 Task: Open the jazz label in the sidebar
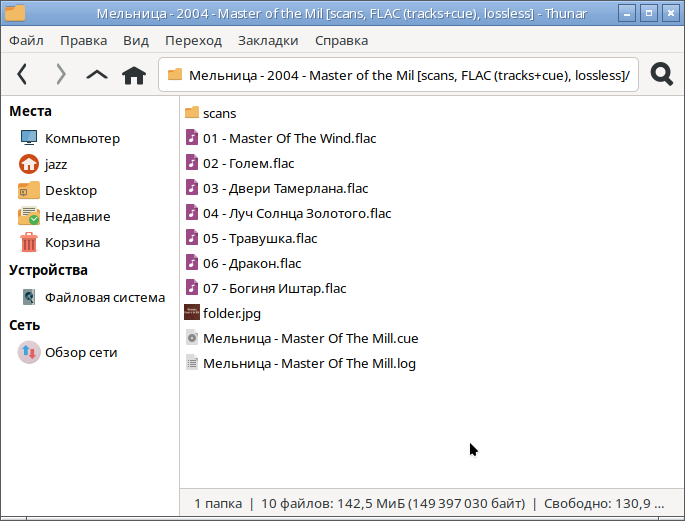pyautogui.click(x=56, y=165)
